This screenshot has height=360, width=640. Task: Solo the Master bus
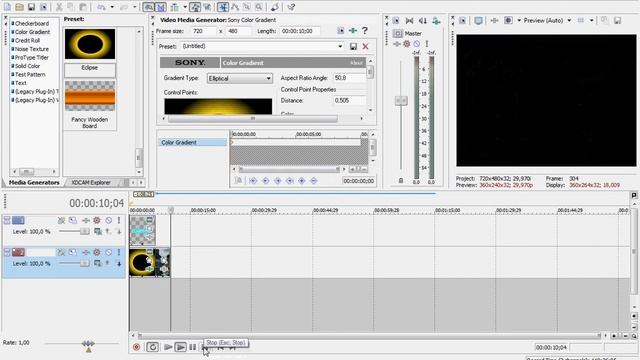click(x=427, y=44)
